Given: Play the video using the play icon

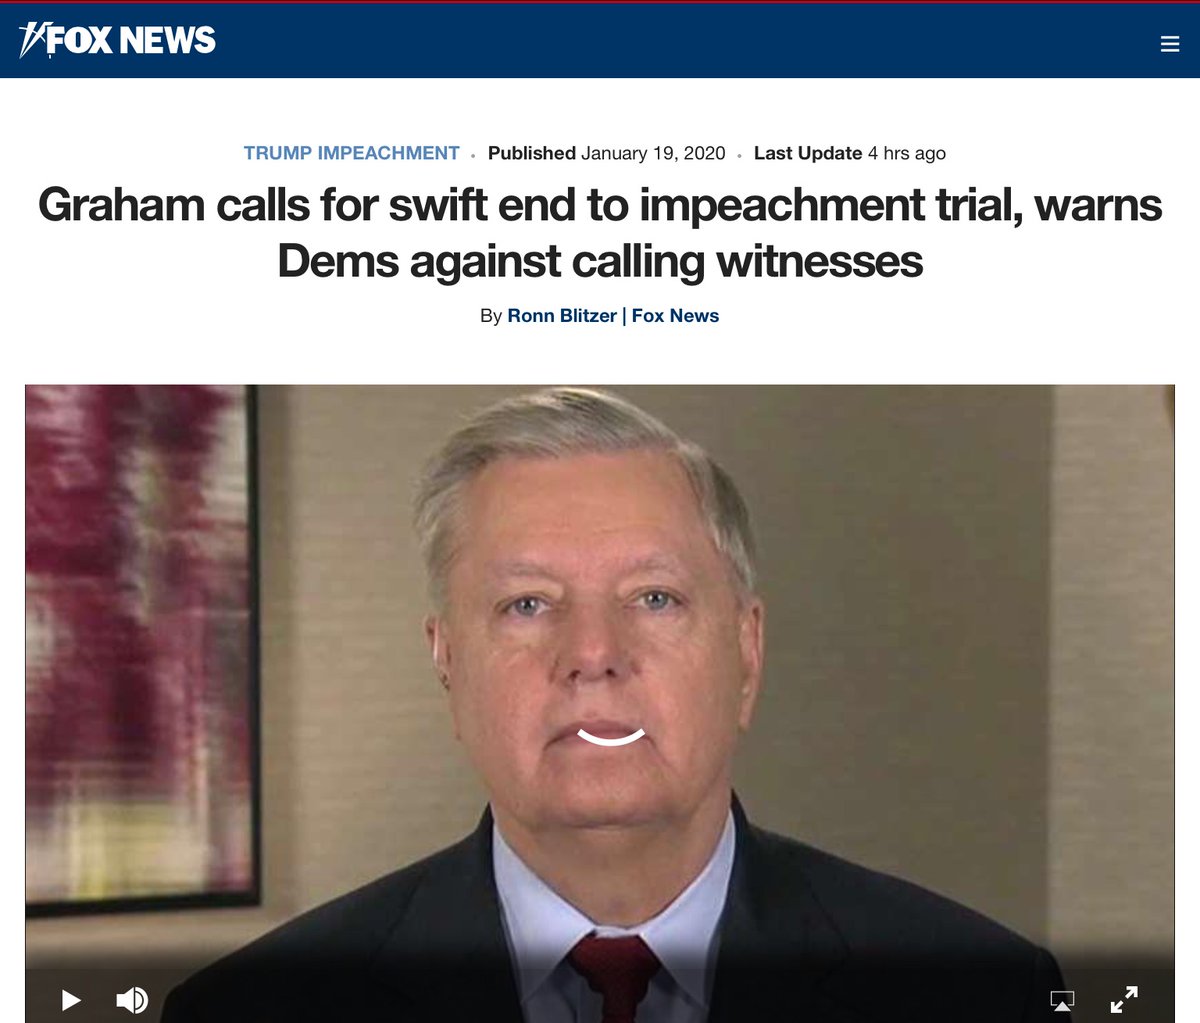Looking at the screenshot, I should coord(71,999).
